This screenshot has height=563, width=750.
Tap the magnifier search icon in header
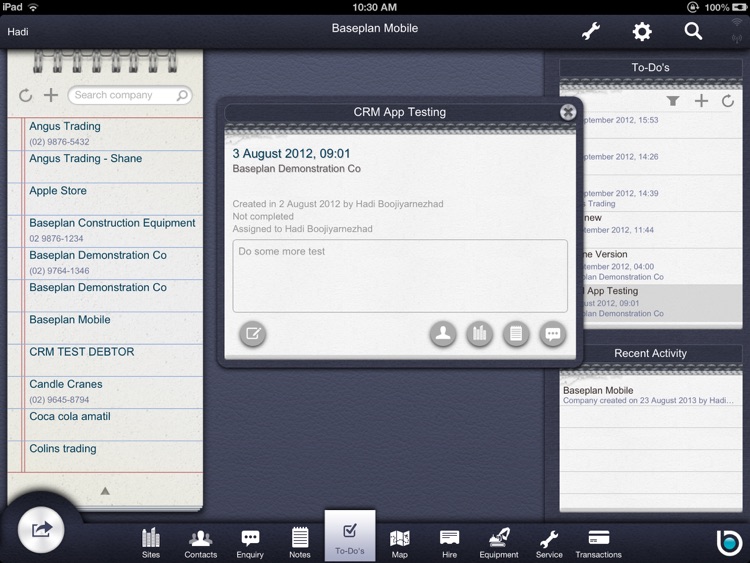(693, 32)
